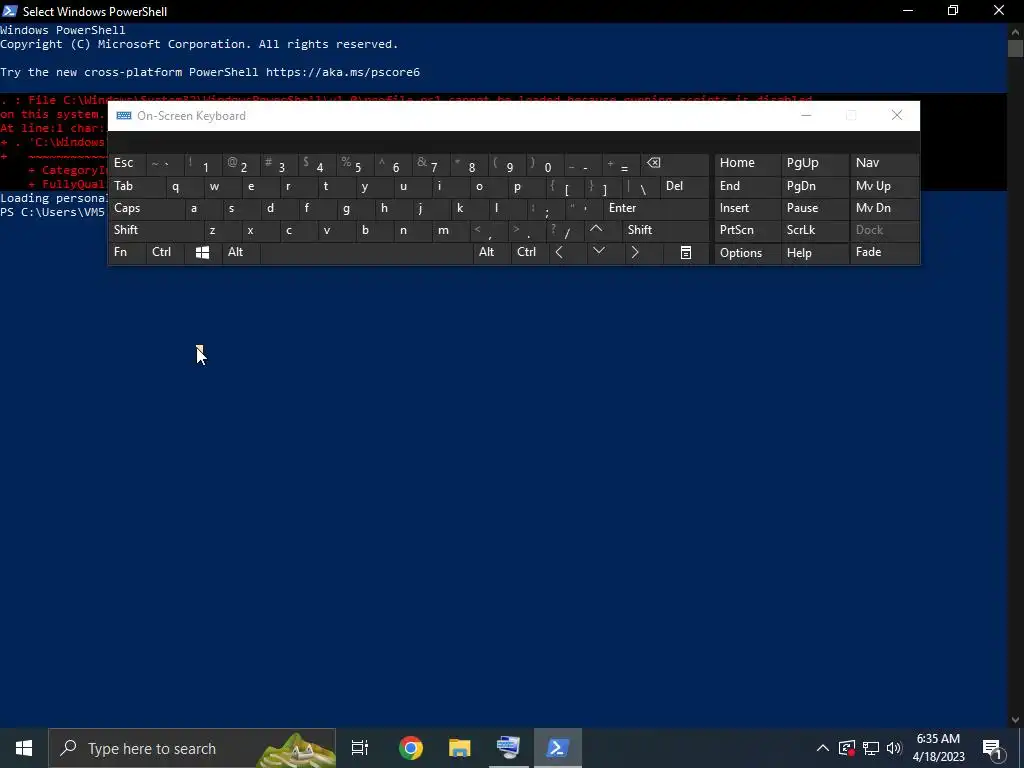Screen dimensions: 1024x768
Task: Toggle the left Shift key
Action: [155, 230]
